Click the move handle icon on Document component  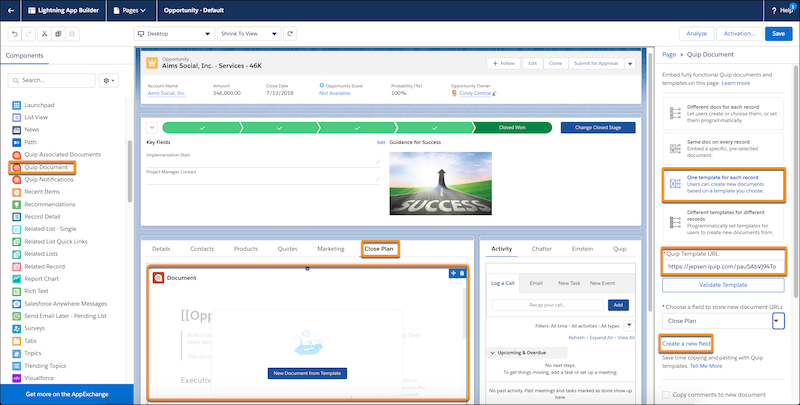pos(454,273)
